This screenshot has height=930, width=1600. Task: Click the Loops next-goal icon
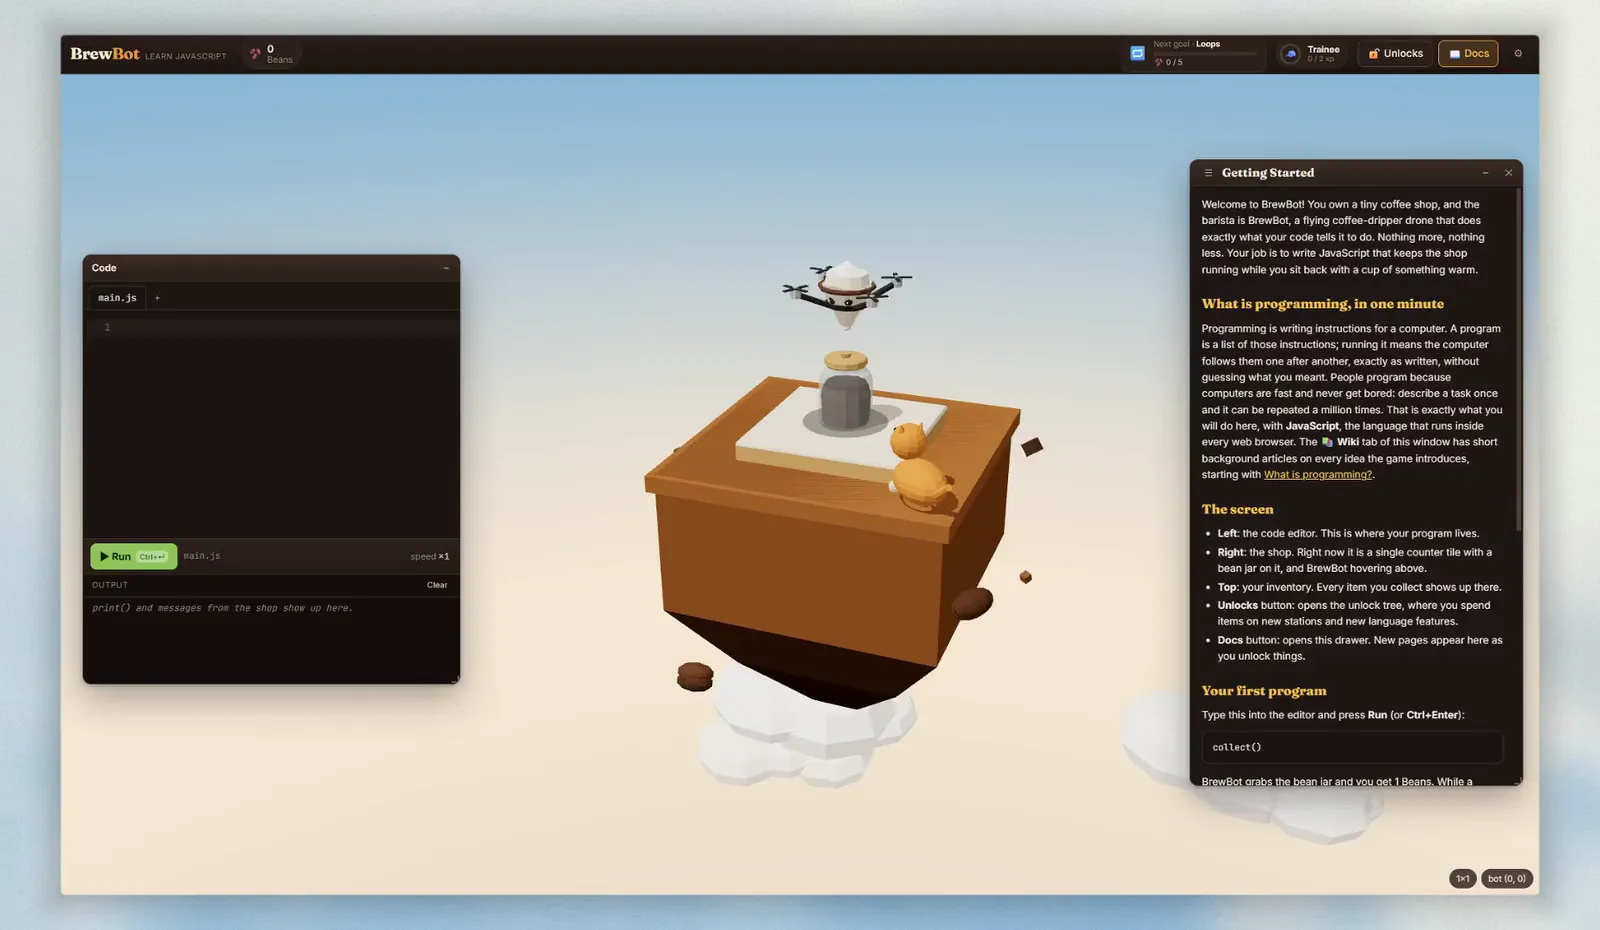[1137, 54]
